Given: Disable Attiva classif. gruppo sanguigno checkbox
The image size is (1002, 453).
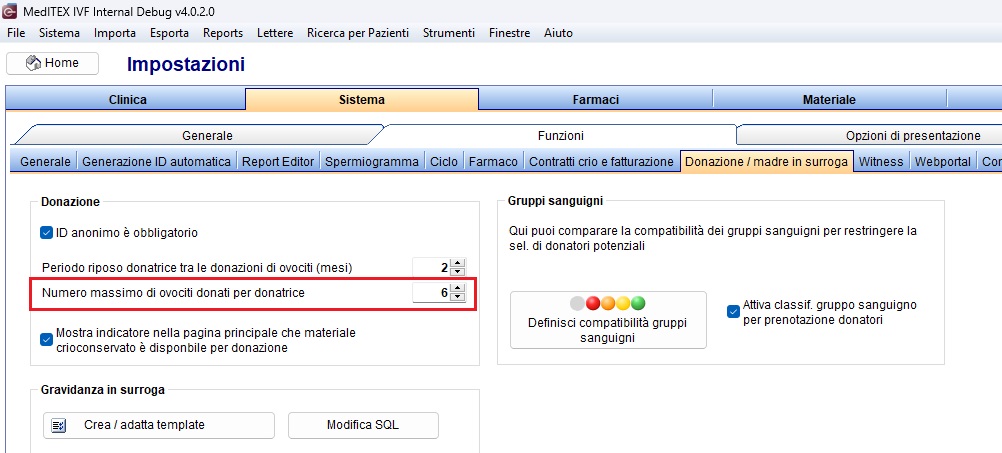Looking at the screenshot, I should (x=734, y=312).
